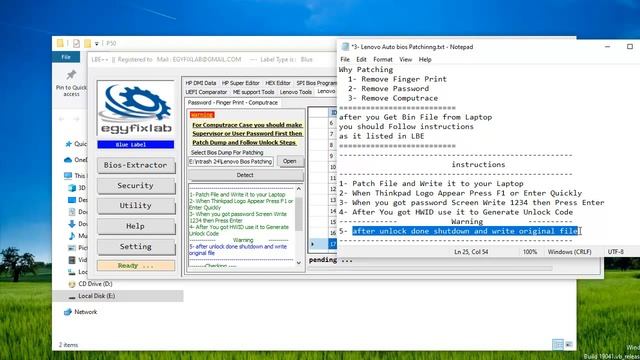Switch to the ME support Tools tab
Screen dimensions: 640x360
(253, 92)
